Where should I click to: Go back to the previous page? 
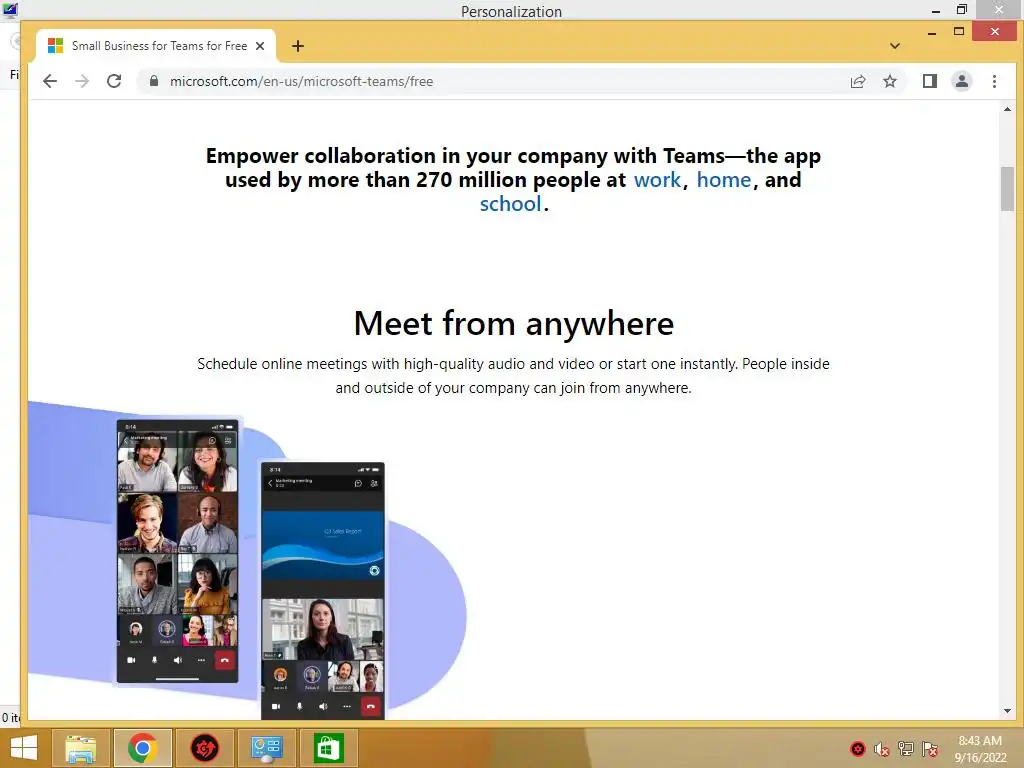click(50, 81)
